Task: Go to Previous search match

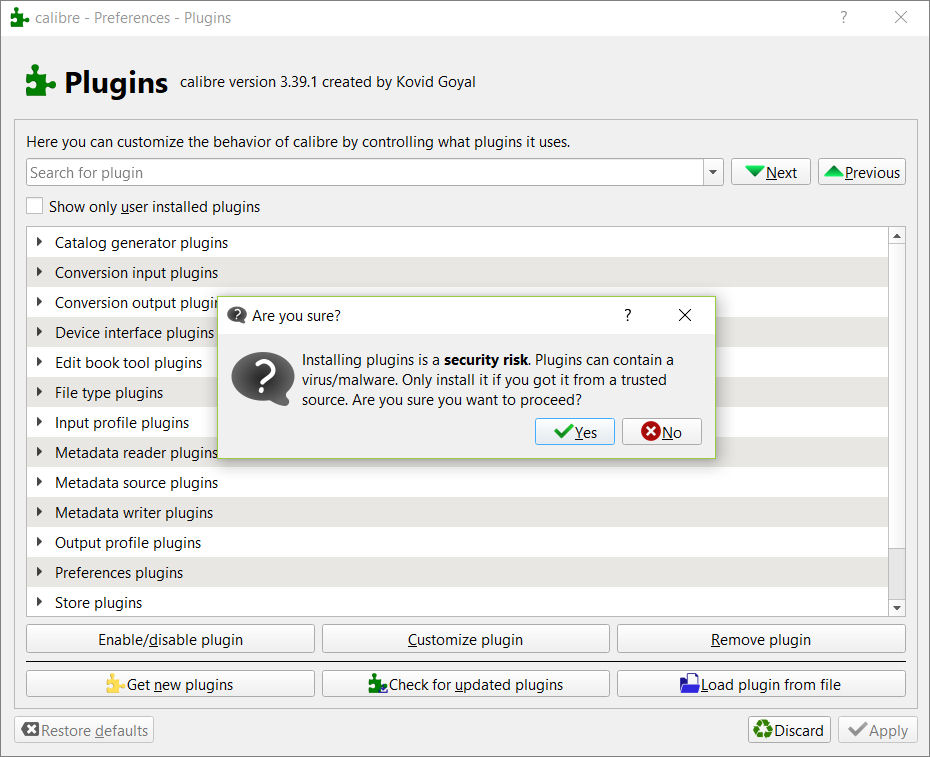Action: 862,172
